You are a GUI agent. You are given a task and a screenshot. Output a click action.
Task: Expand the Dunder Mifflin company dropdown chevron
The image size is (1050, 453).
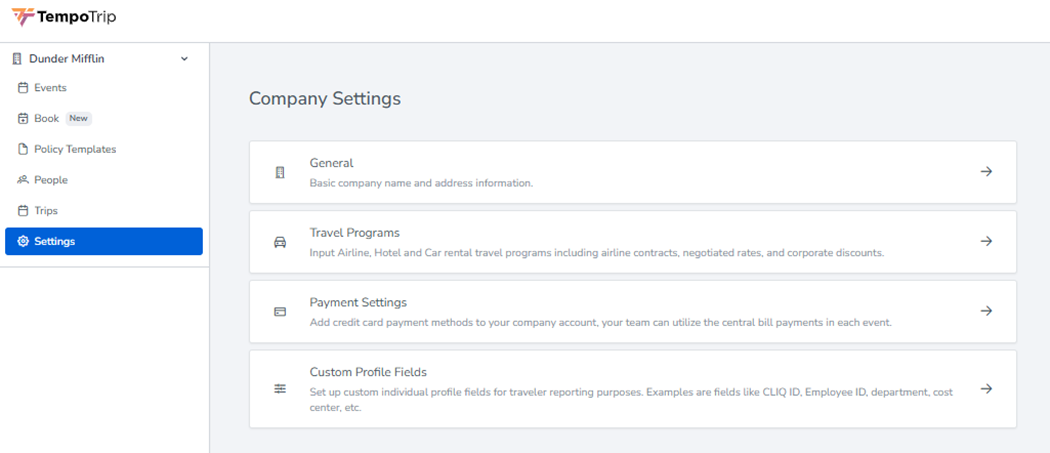click(x=184, y=59)
